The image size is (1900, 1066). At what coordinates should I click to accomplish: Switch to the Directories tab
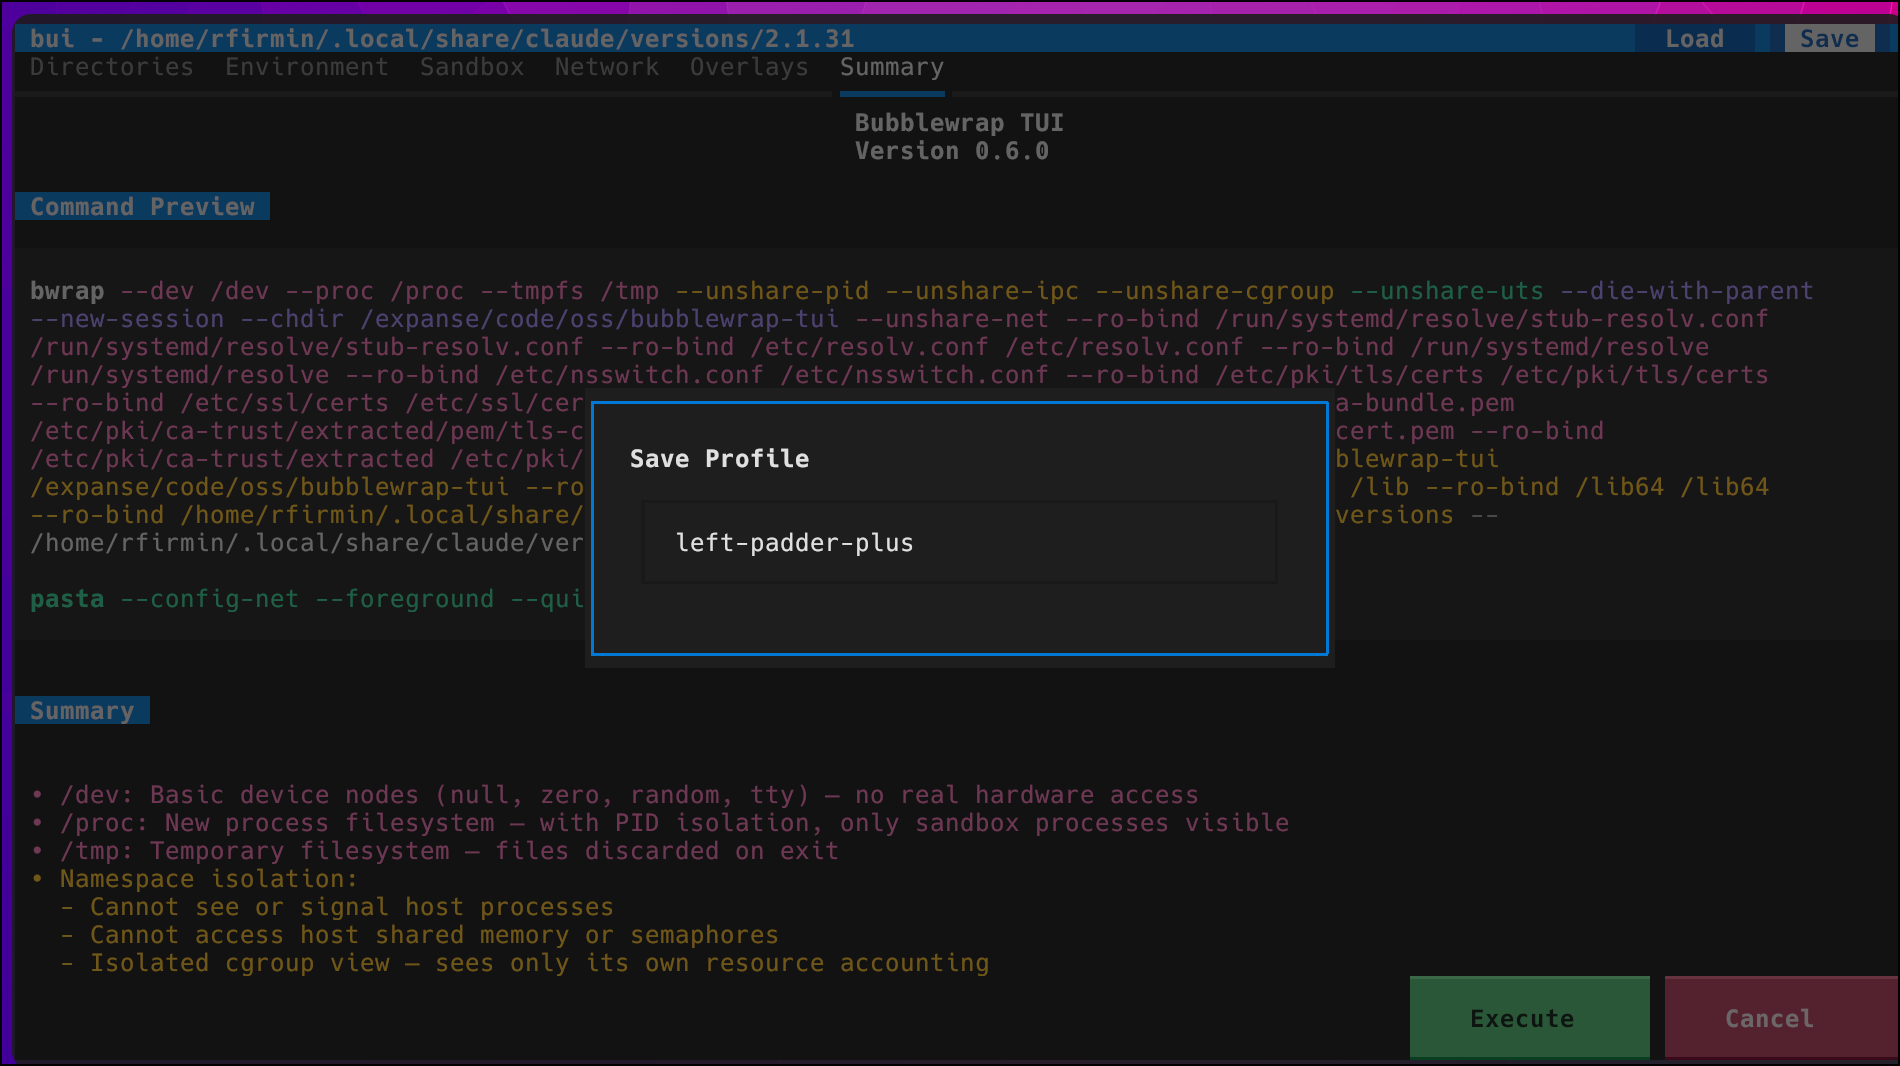(x=110, y=67)
